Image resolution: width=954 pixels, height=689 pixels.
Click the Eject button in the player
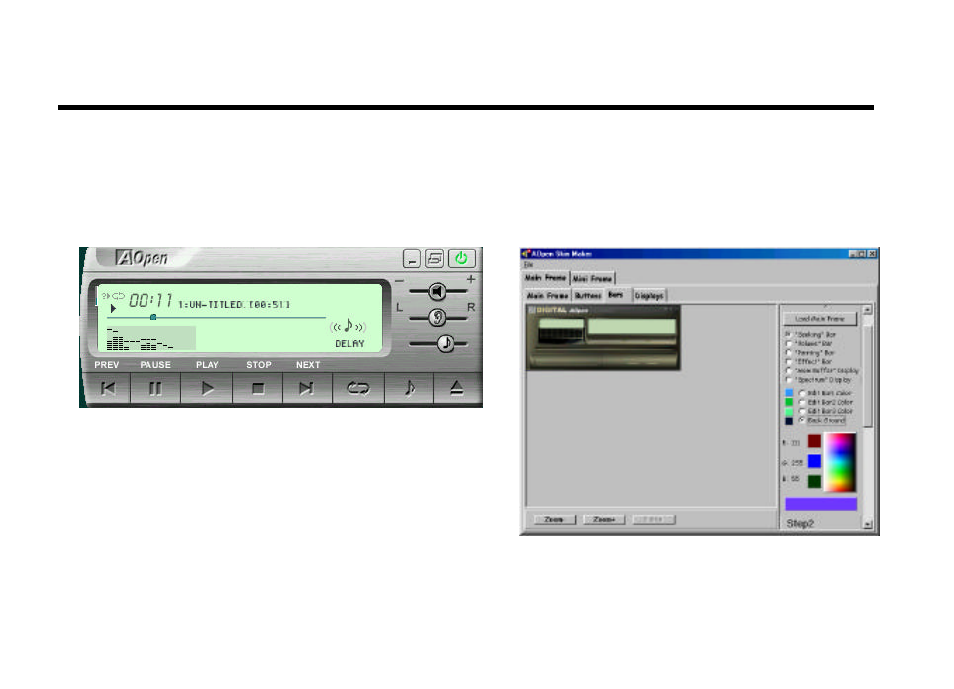[457, 388]
